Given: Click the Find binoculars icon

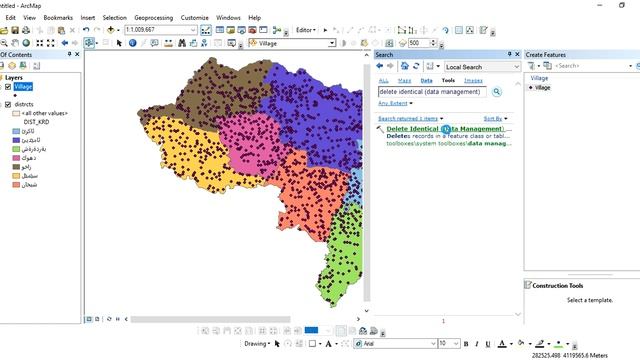Looking at the screenshot, I should pyautogui.click(x=182, y=43).
